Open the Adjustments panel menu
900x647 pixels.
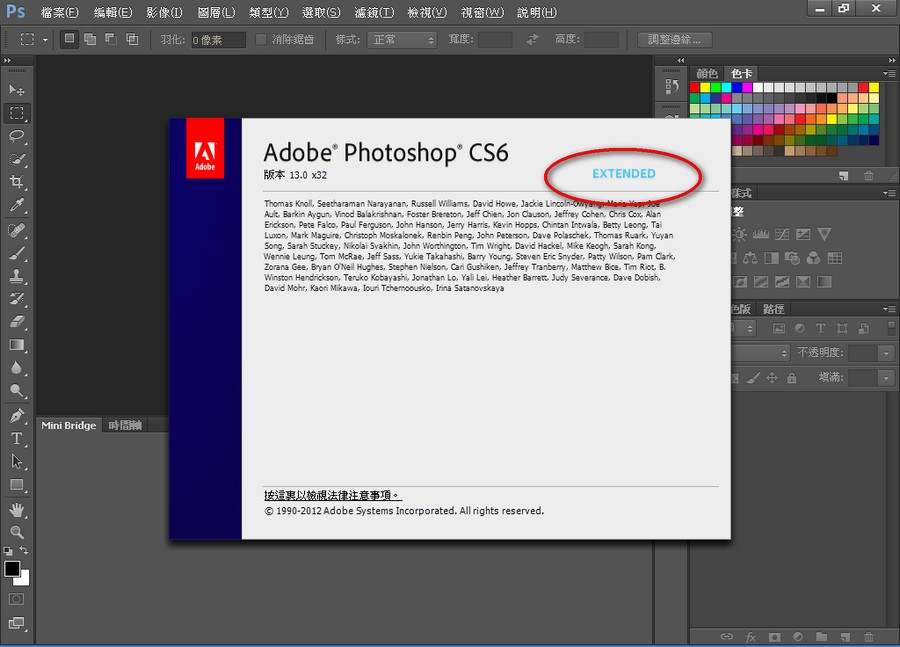[x=889, y=193]
